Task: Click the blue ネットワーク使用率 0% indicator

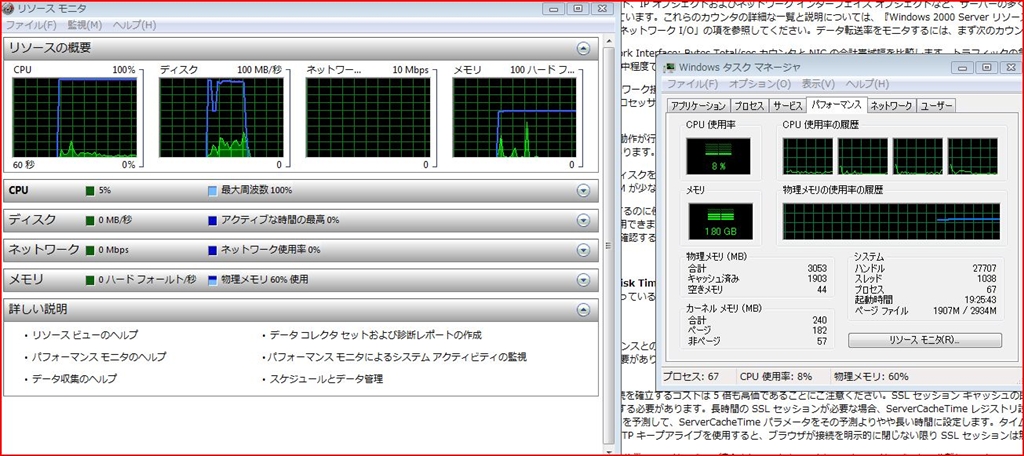Action: tap(212, 250)
